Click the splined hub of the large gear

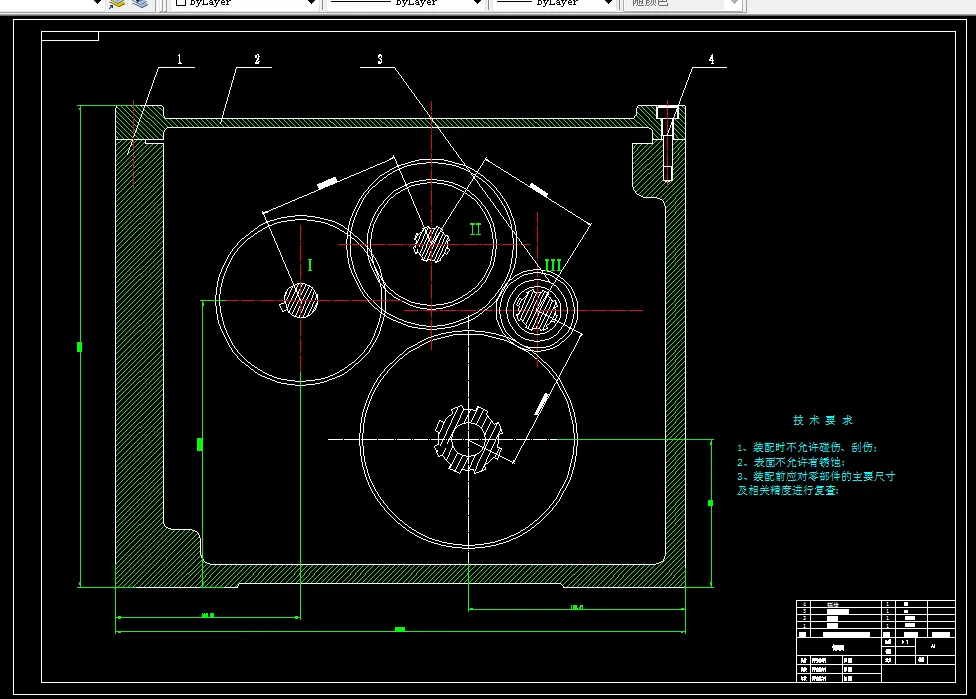point(468,439)
